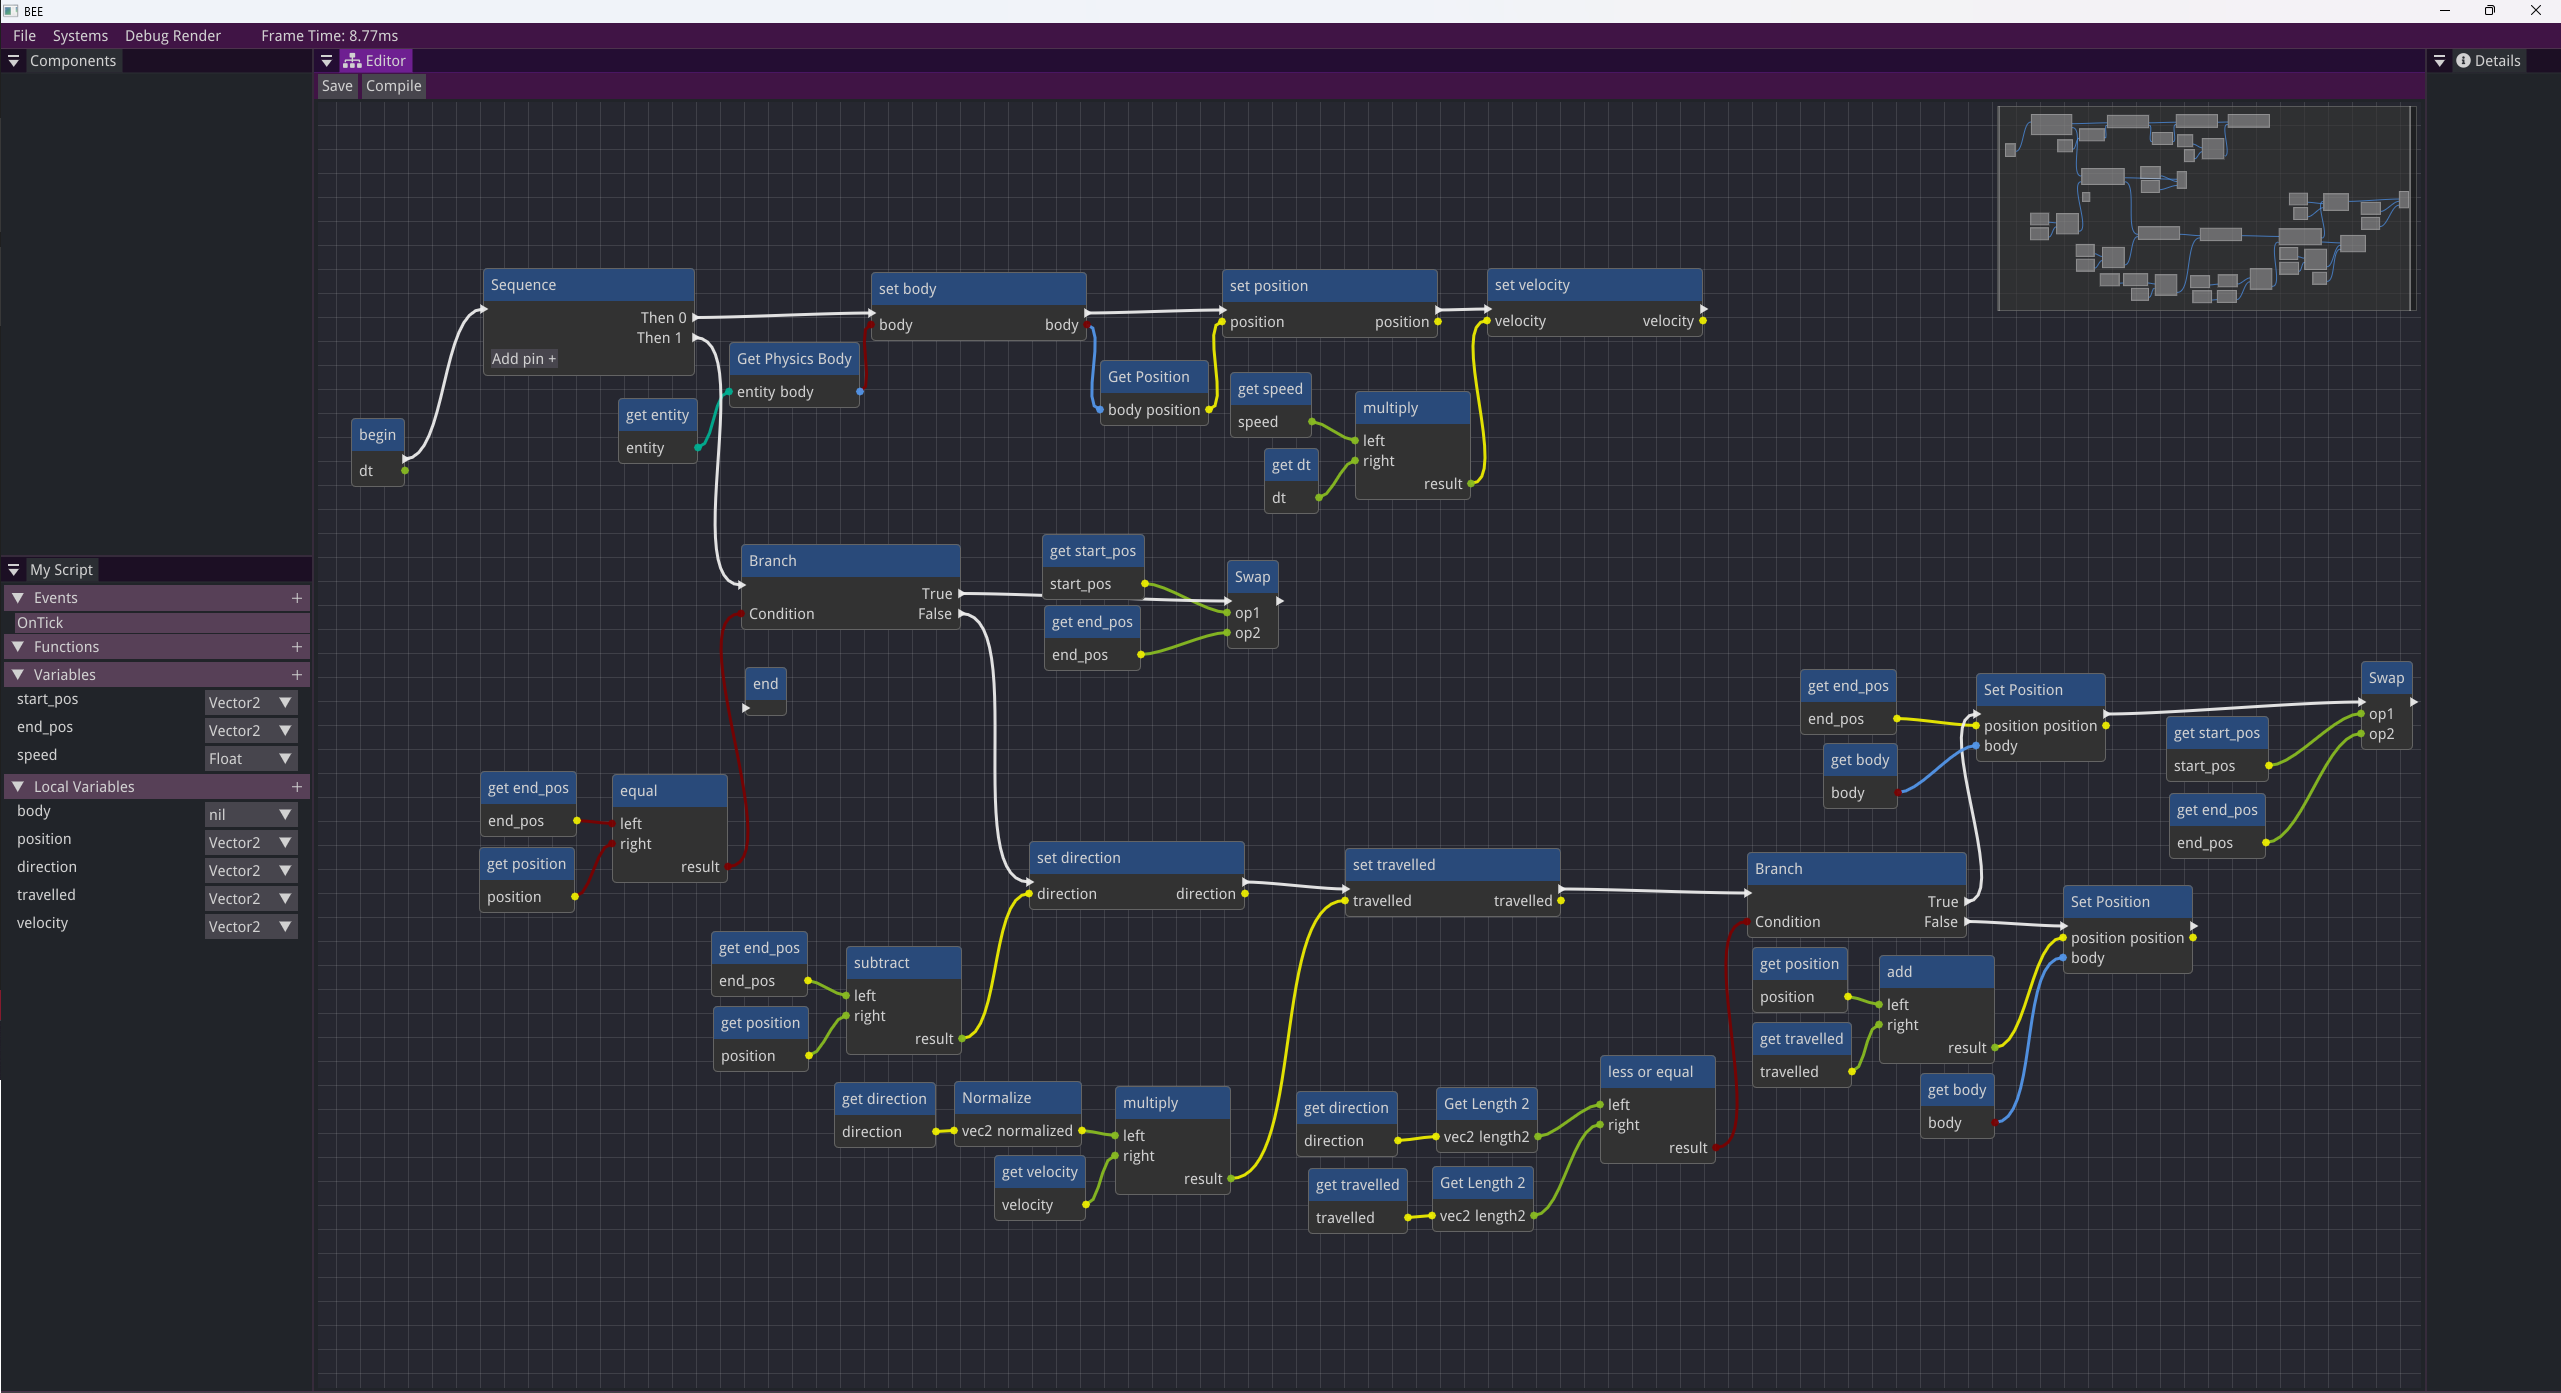Click the Compile button
Viewport: 2561px width, 1393px height.
pos(393,86)
